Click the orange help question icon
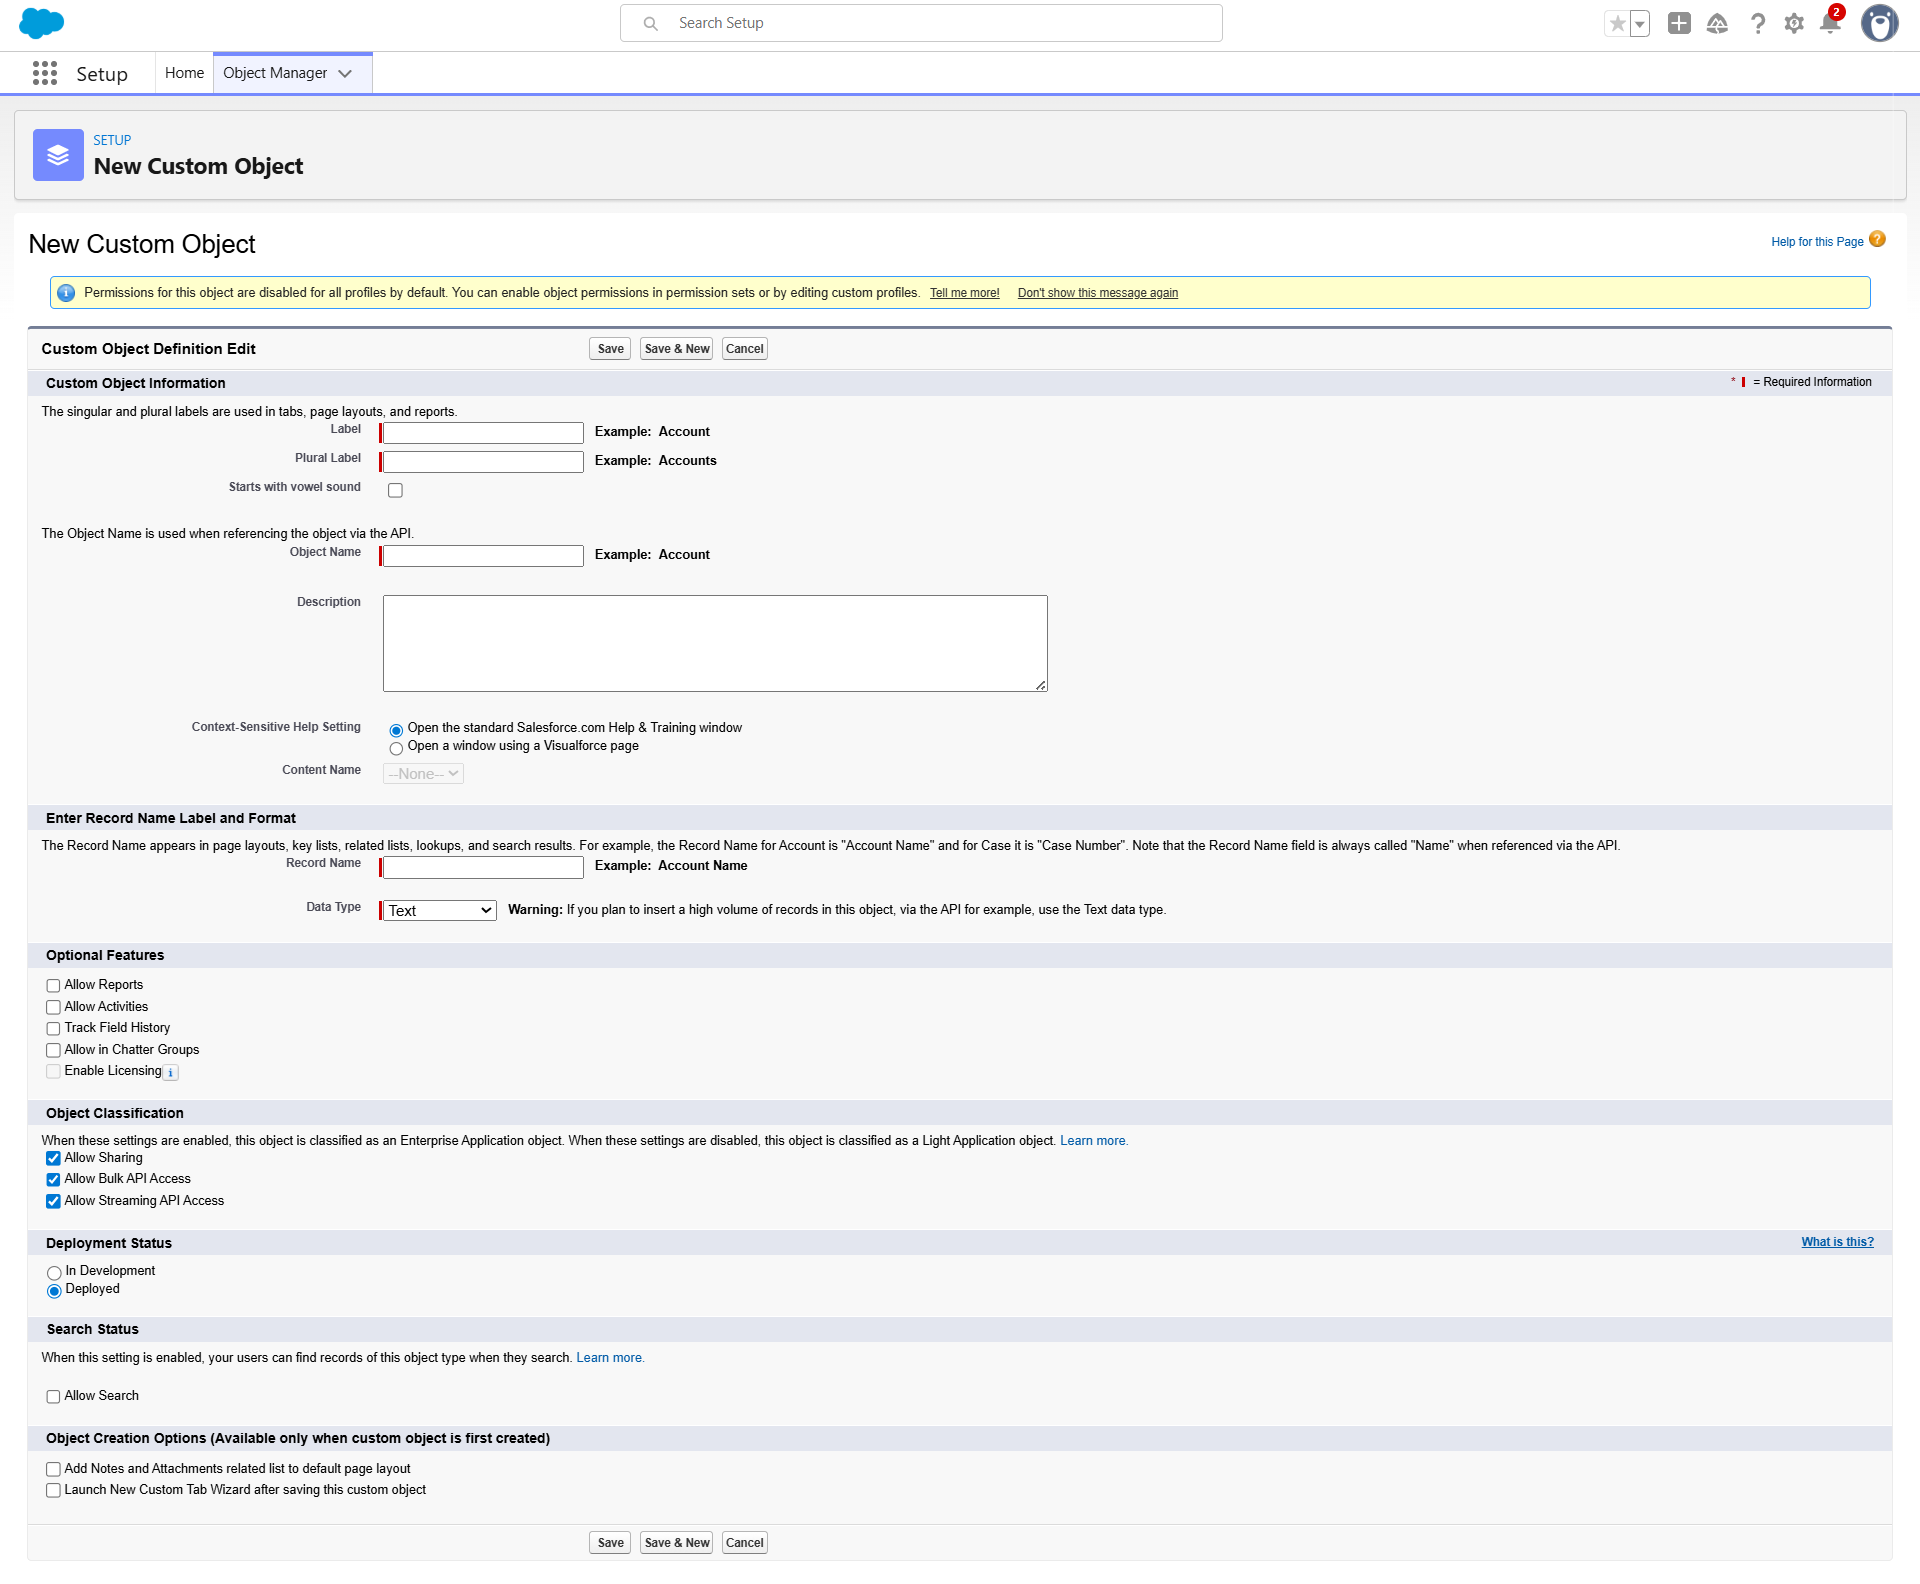Screen dimensions: 1920x1584 pos(1877,239)
